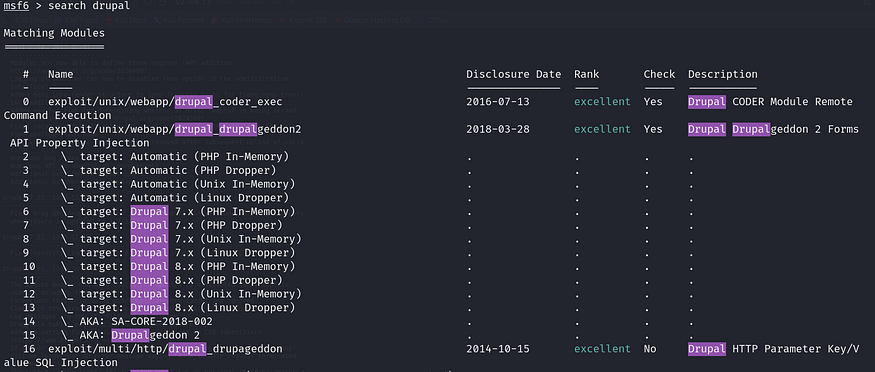The width and height of the screenshot is (875, 372).
Task: Click the 'AKA: SA-CORE-2018-002' entry
Action: [137, 321]
